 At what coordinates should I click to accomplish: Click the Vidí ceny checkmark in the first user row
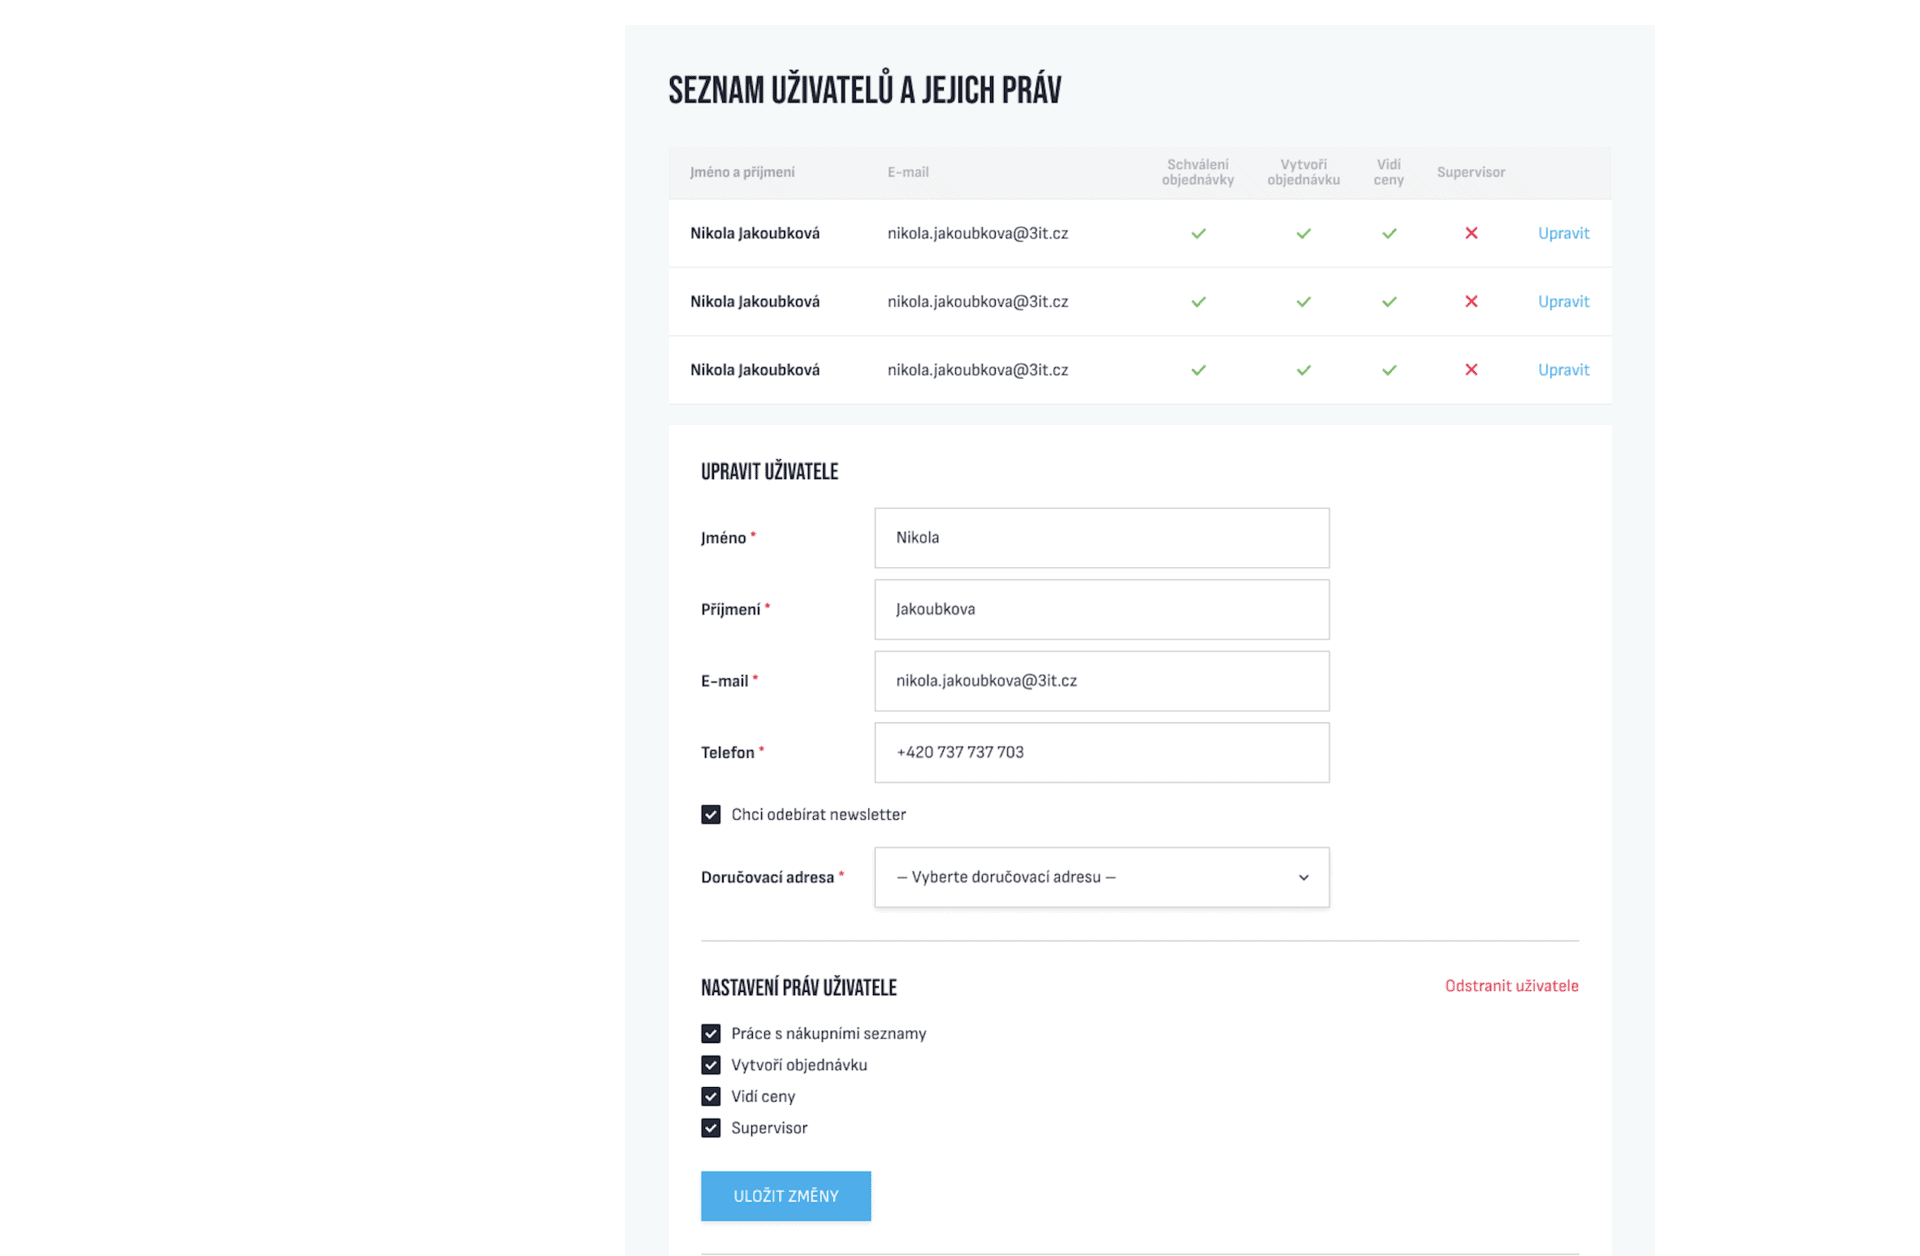[1389, 233]
